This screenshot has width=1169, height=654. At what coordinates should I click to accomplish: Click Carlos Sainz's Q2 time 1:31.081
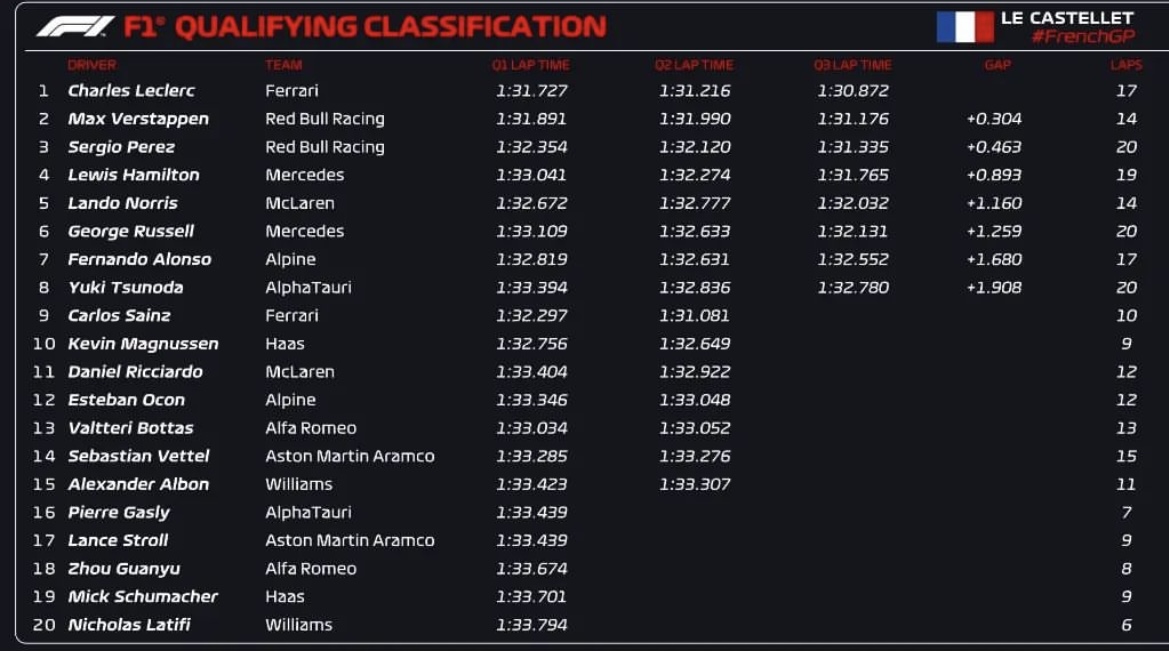coord(694,315)
